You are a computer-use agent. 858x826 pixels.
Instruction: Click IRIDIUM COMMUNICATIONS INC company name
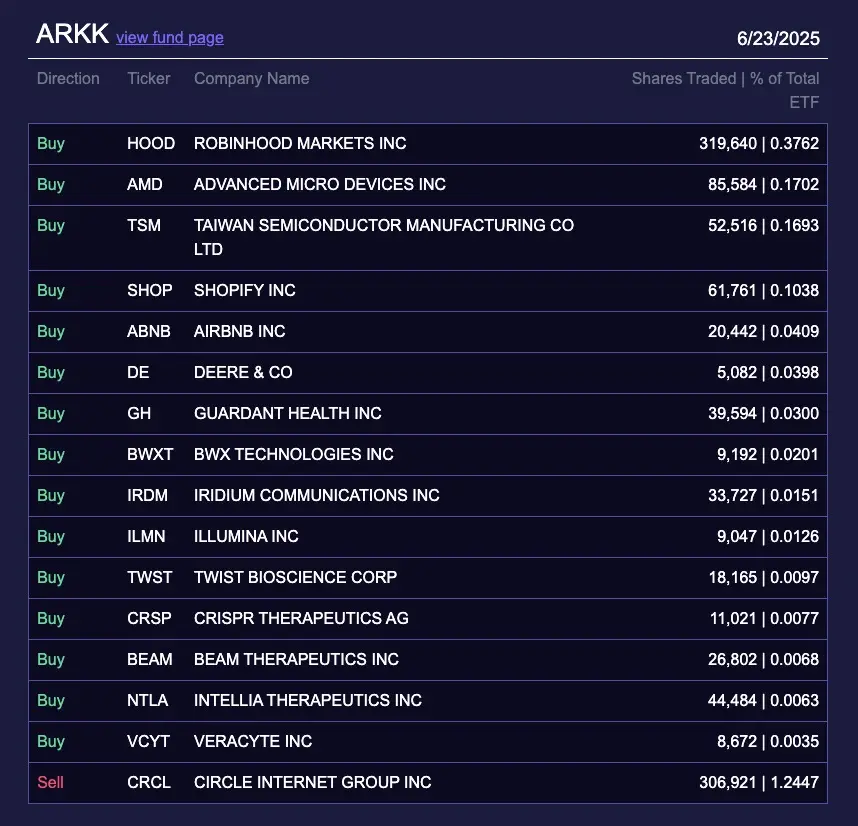tap(317, 495)
